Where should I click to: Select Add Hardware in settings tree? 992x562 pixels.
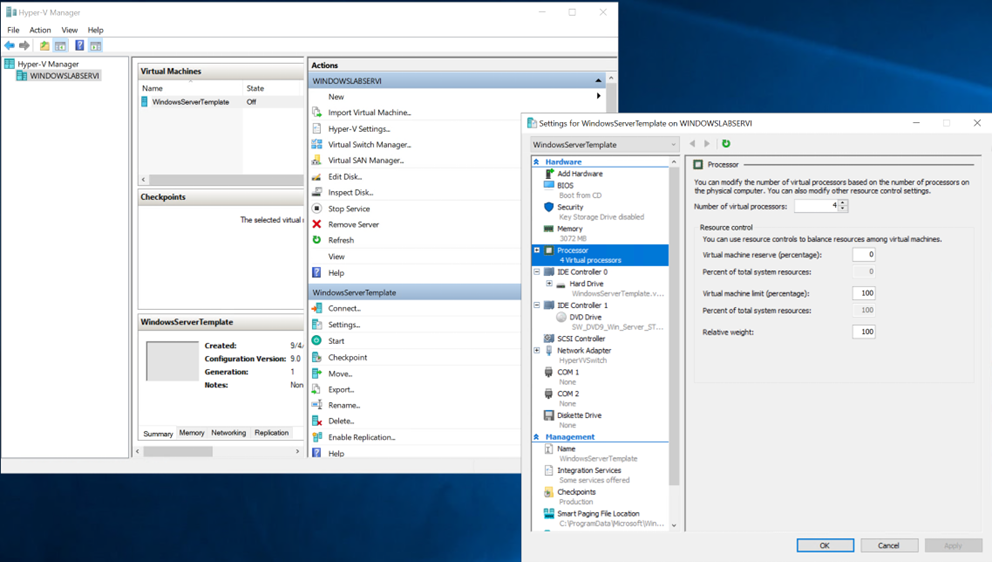580,173
